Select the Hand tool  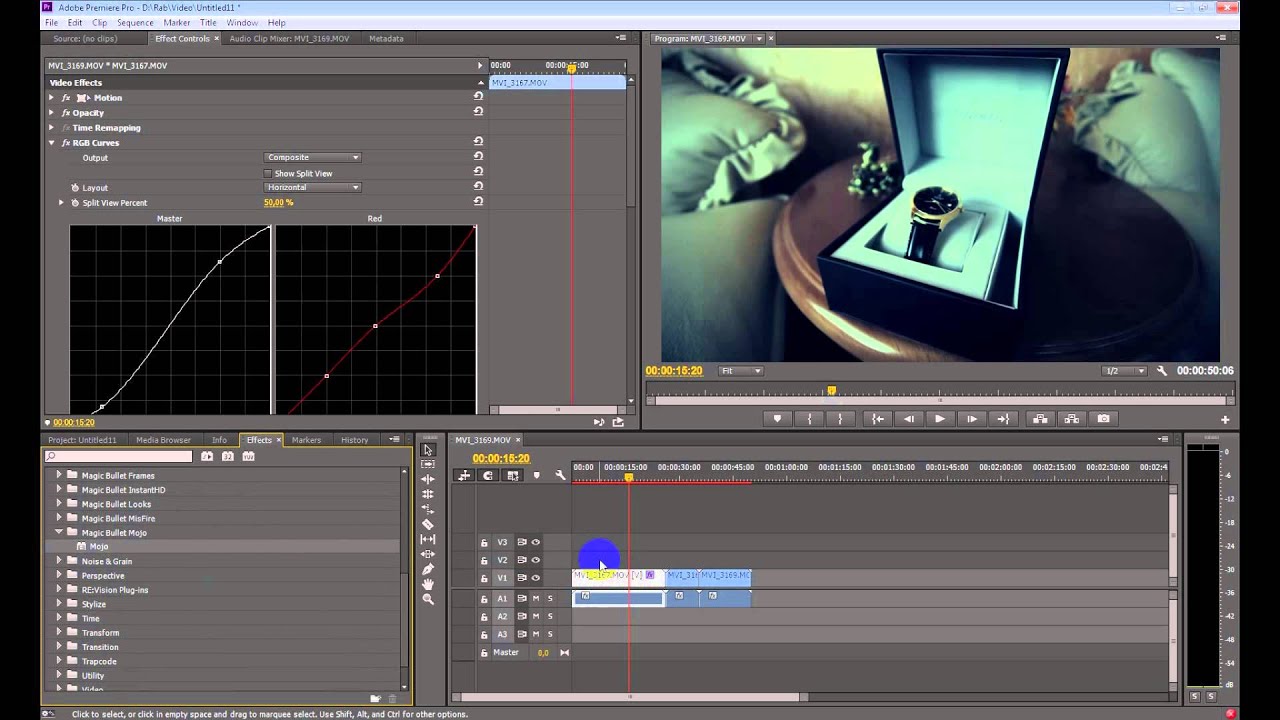428,584
